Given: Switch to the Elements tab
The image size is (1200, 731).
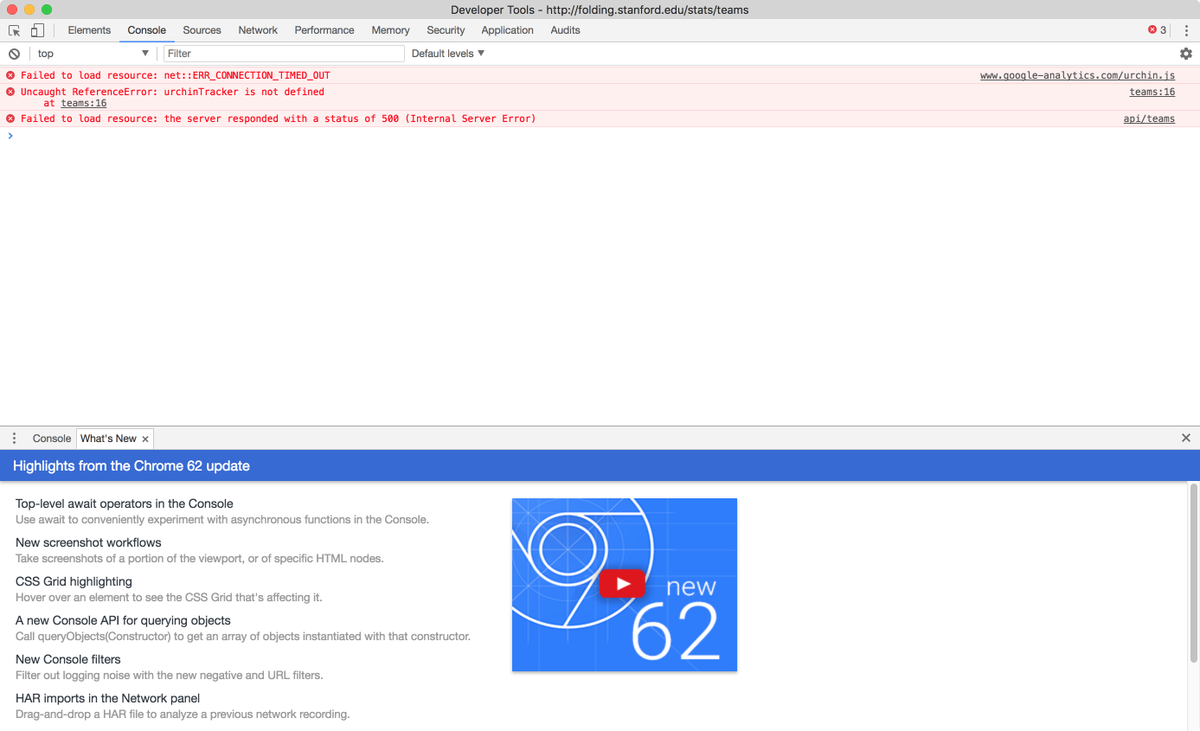Looking at the screenshot, I should click(x=89, y=30).
